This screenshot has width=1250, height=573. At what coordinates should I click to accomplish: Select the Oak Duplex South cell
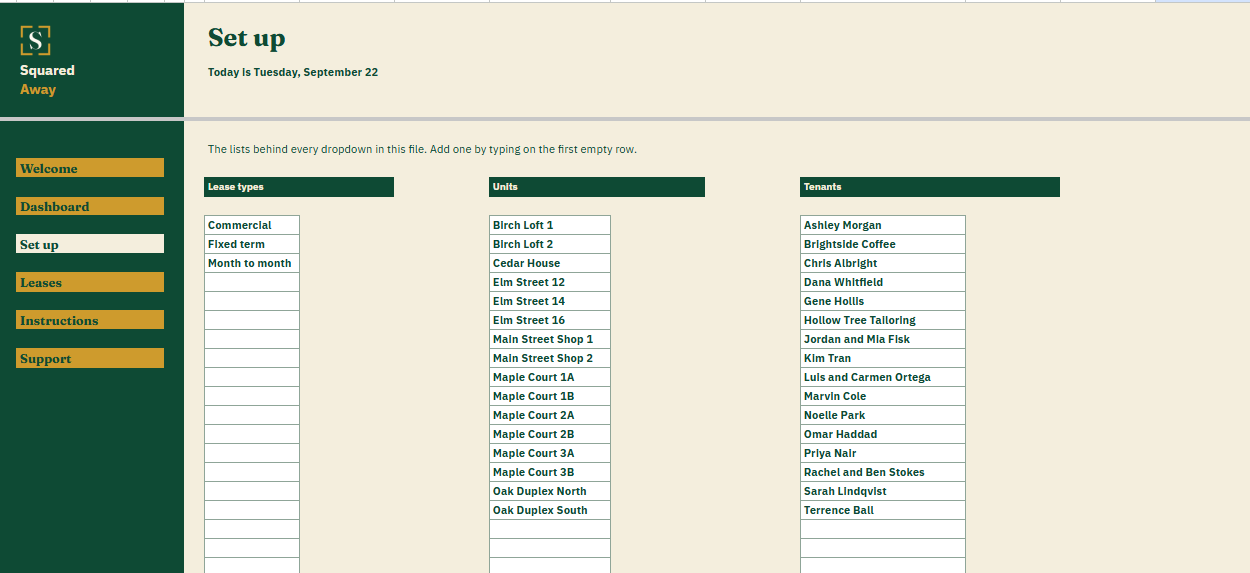click(550, 510)
